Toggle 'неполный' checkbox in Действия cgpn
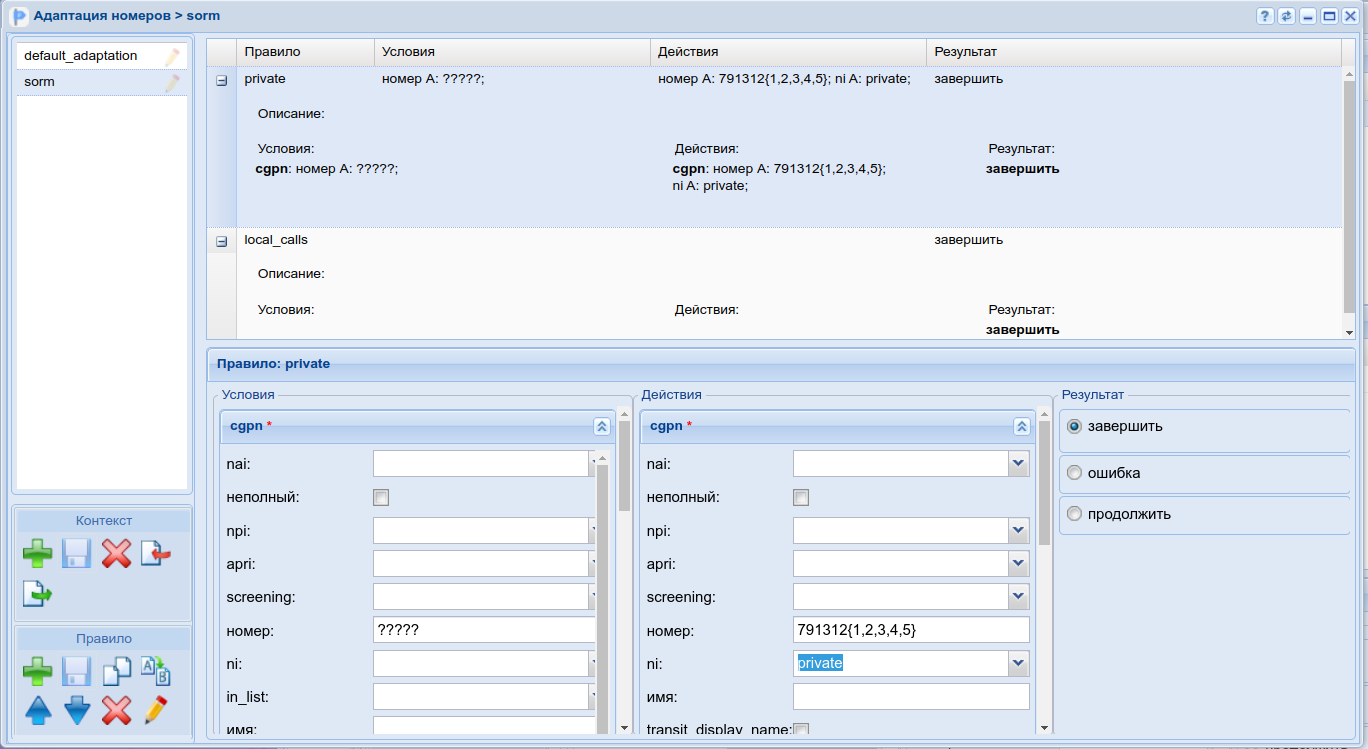Viewport: 1368px width, 749px height. coord(801,497)
